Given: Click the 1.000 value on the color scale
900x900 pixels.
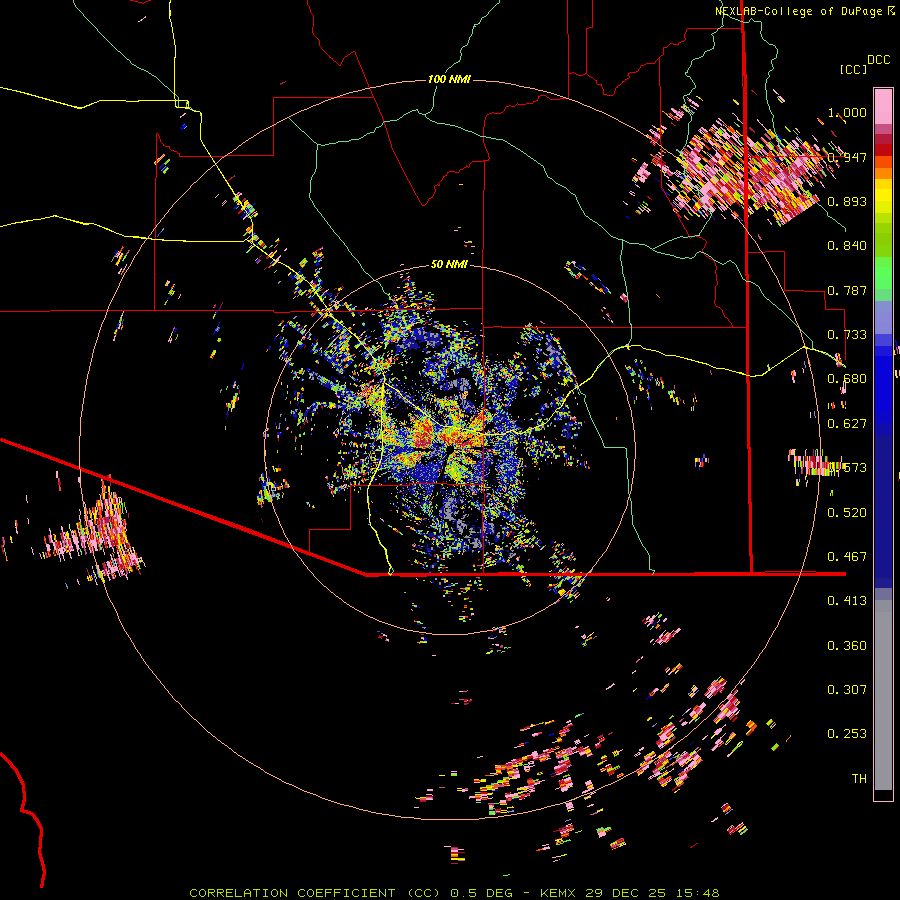Looking at the screenshot, I should coord(847,112).
